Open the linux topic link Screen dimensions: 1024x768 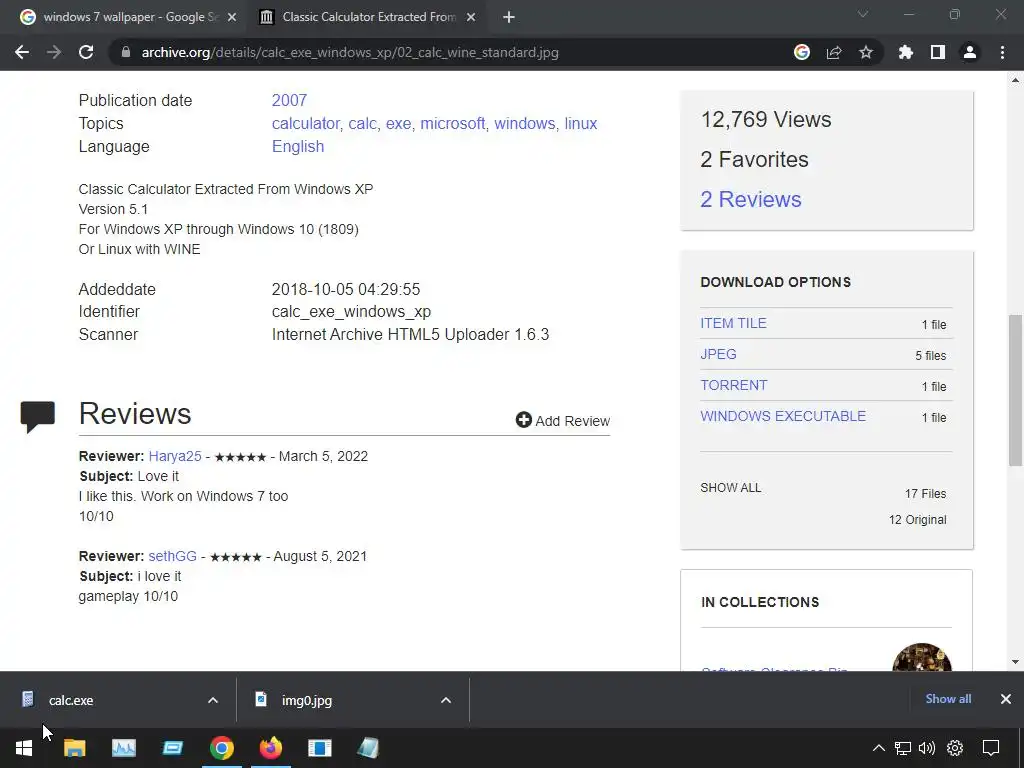point(581,123)
